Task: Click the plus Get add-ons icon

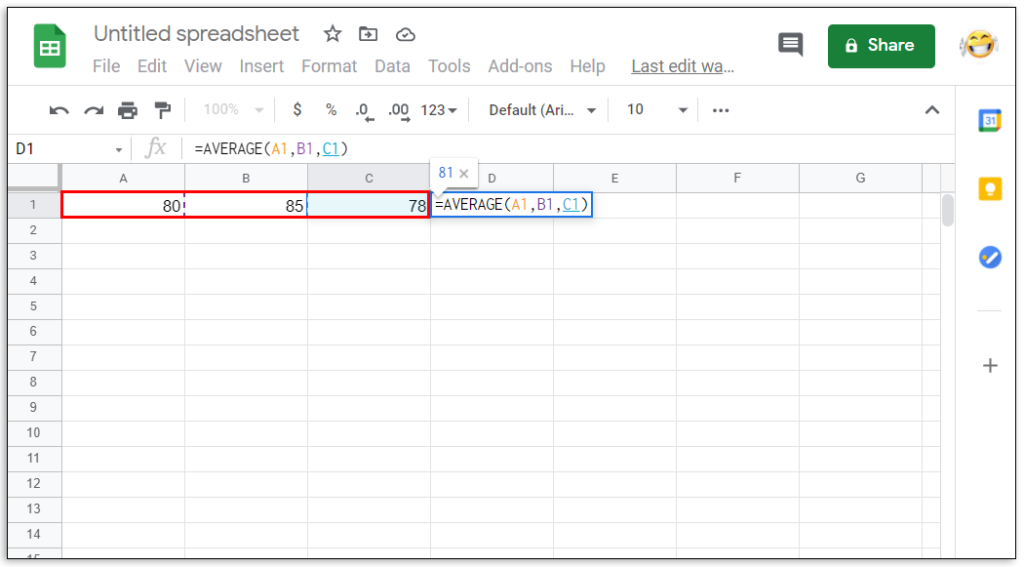Action: point(990,366)
